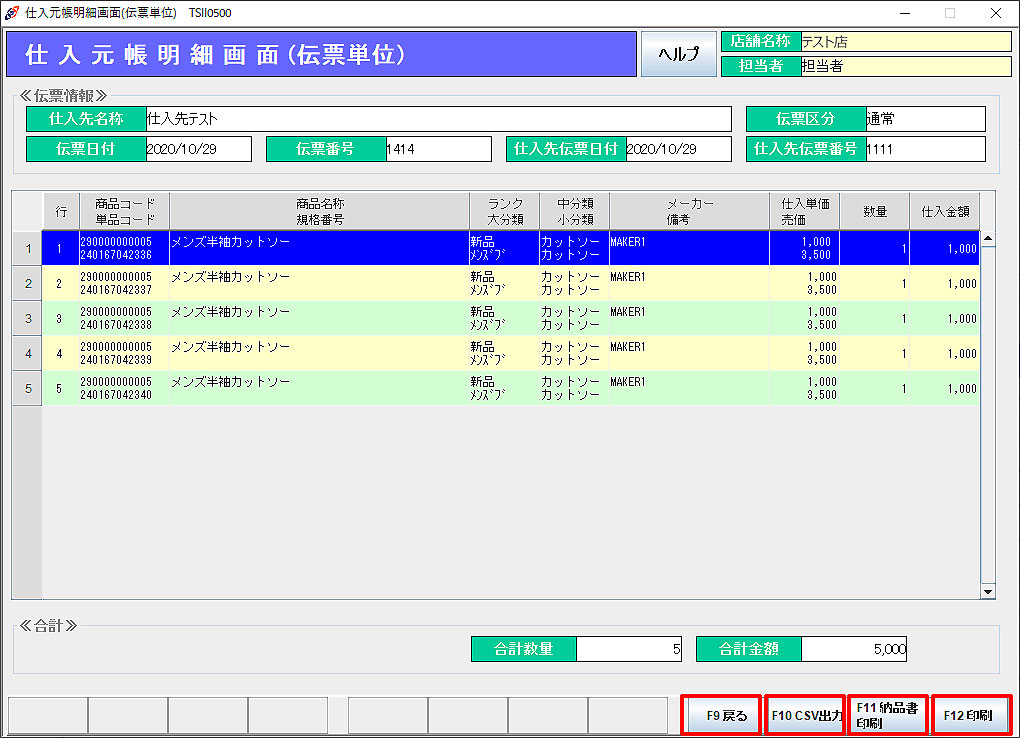Click the 仕入先伝票番号 field showing 1111
The width and height of the screenshot is (1020, 738).
point(924,149)
